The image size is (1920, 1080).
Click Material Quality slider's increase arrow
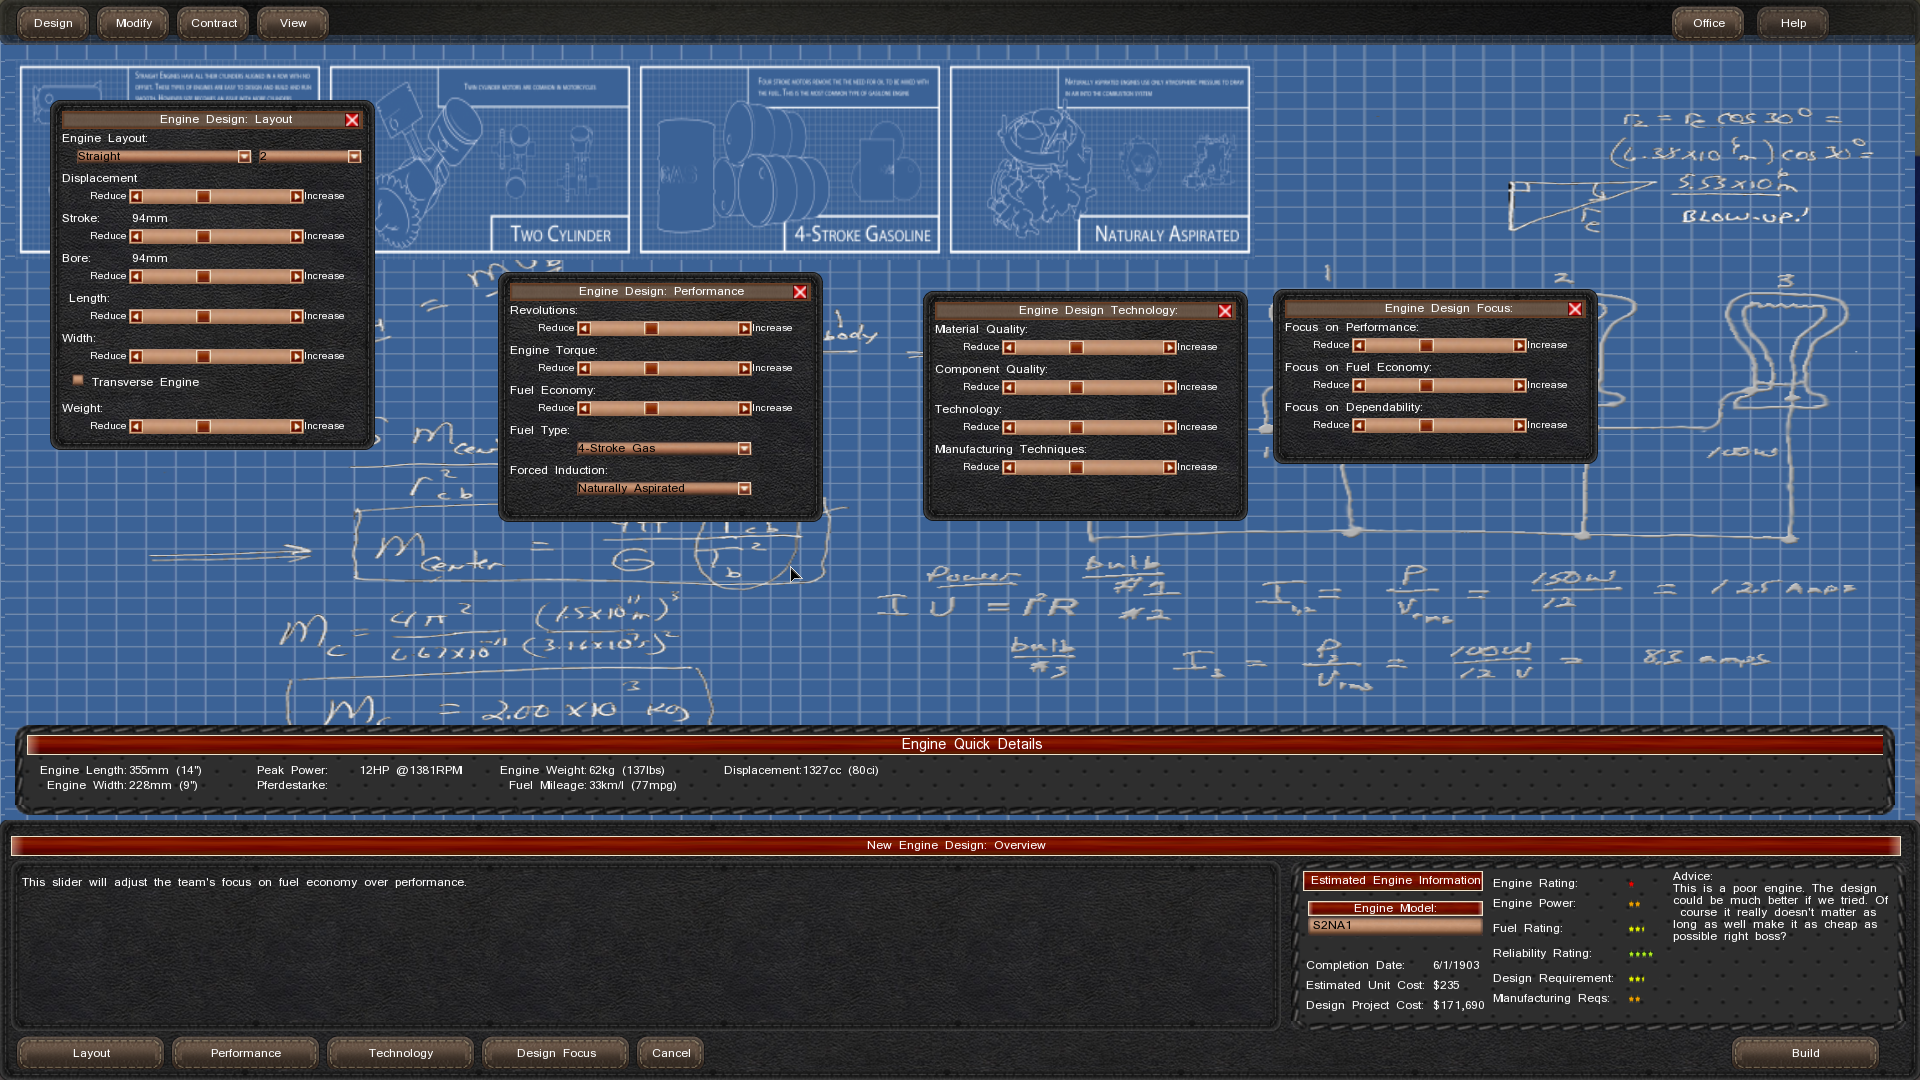1169,348
